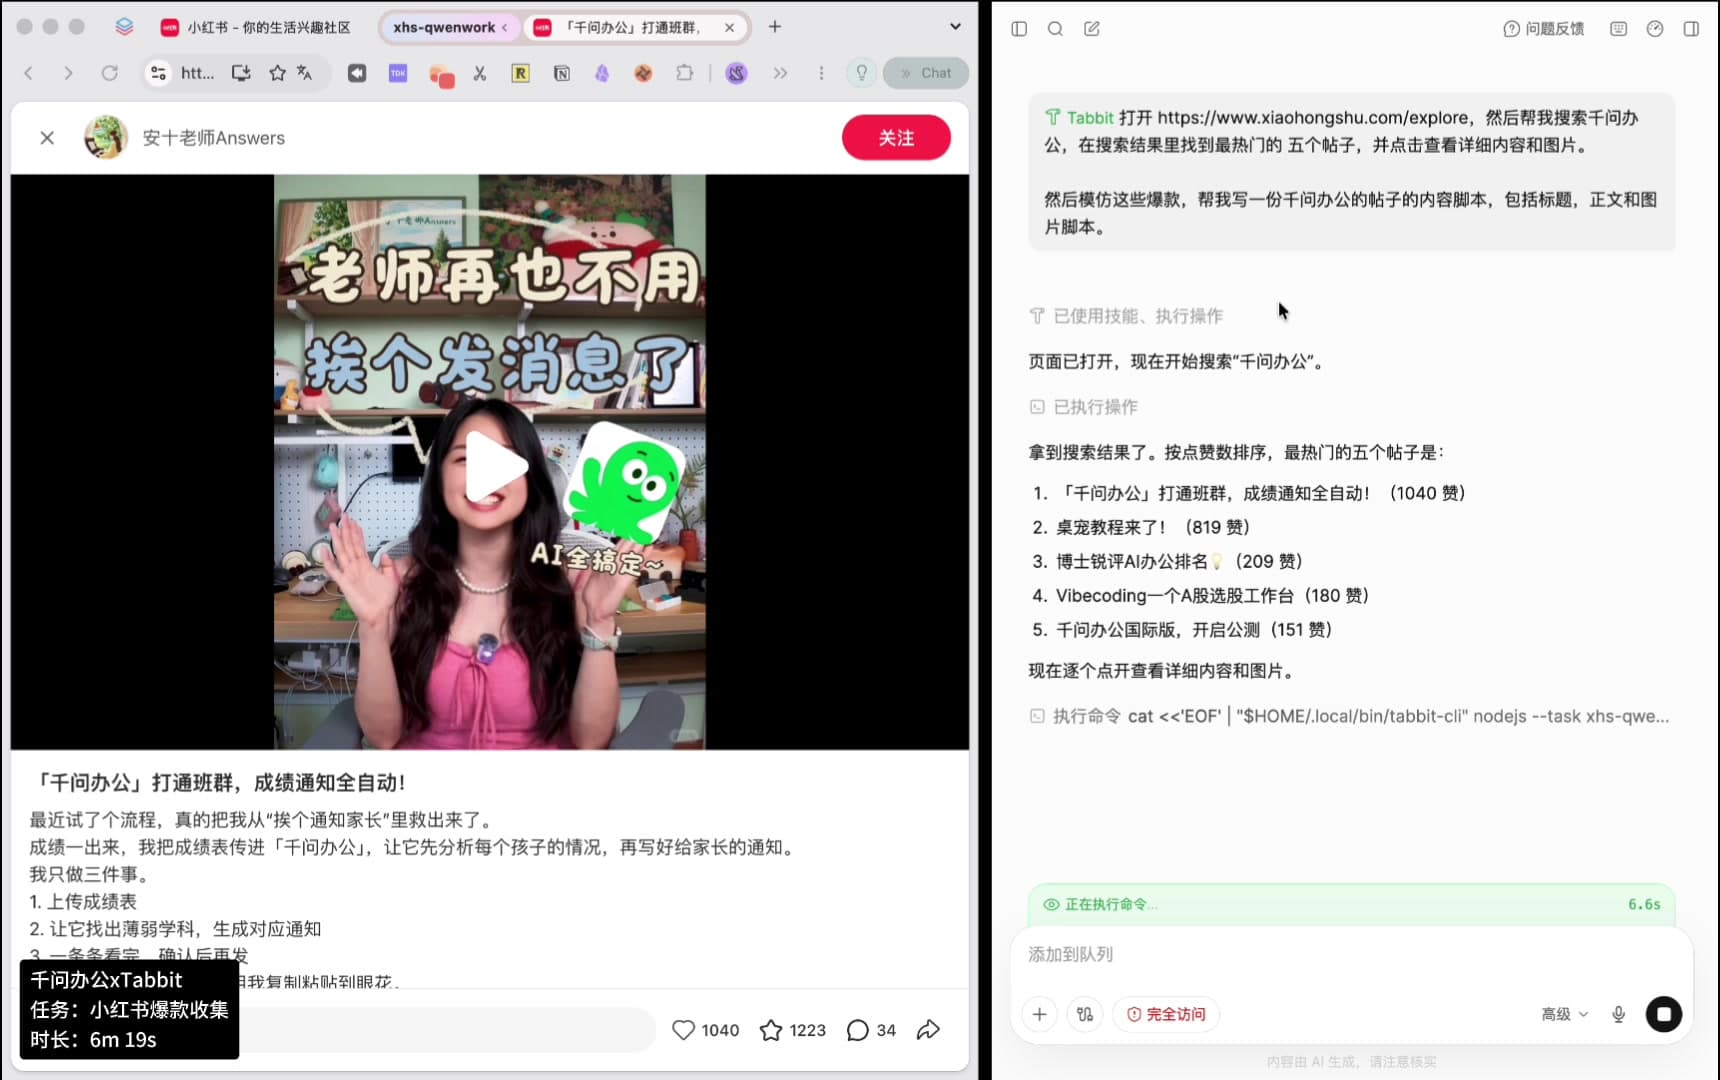Share the post with arrow icon
The width and height of the screenshot is (1720, 1080).
[x=928, y=1030]
